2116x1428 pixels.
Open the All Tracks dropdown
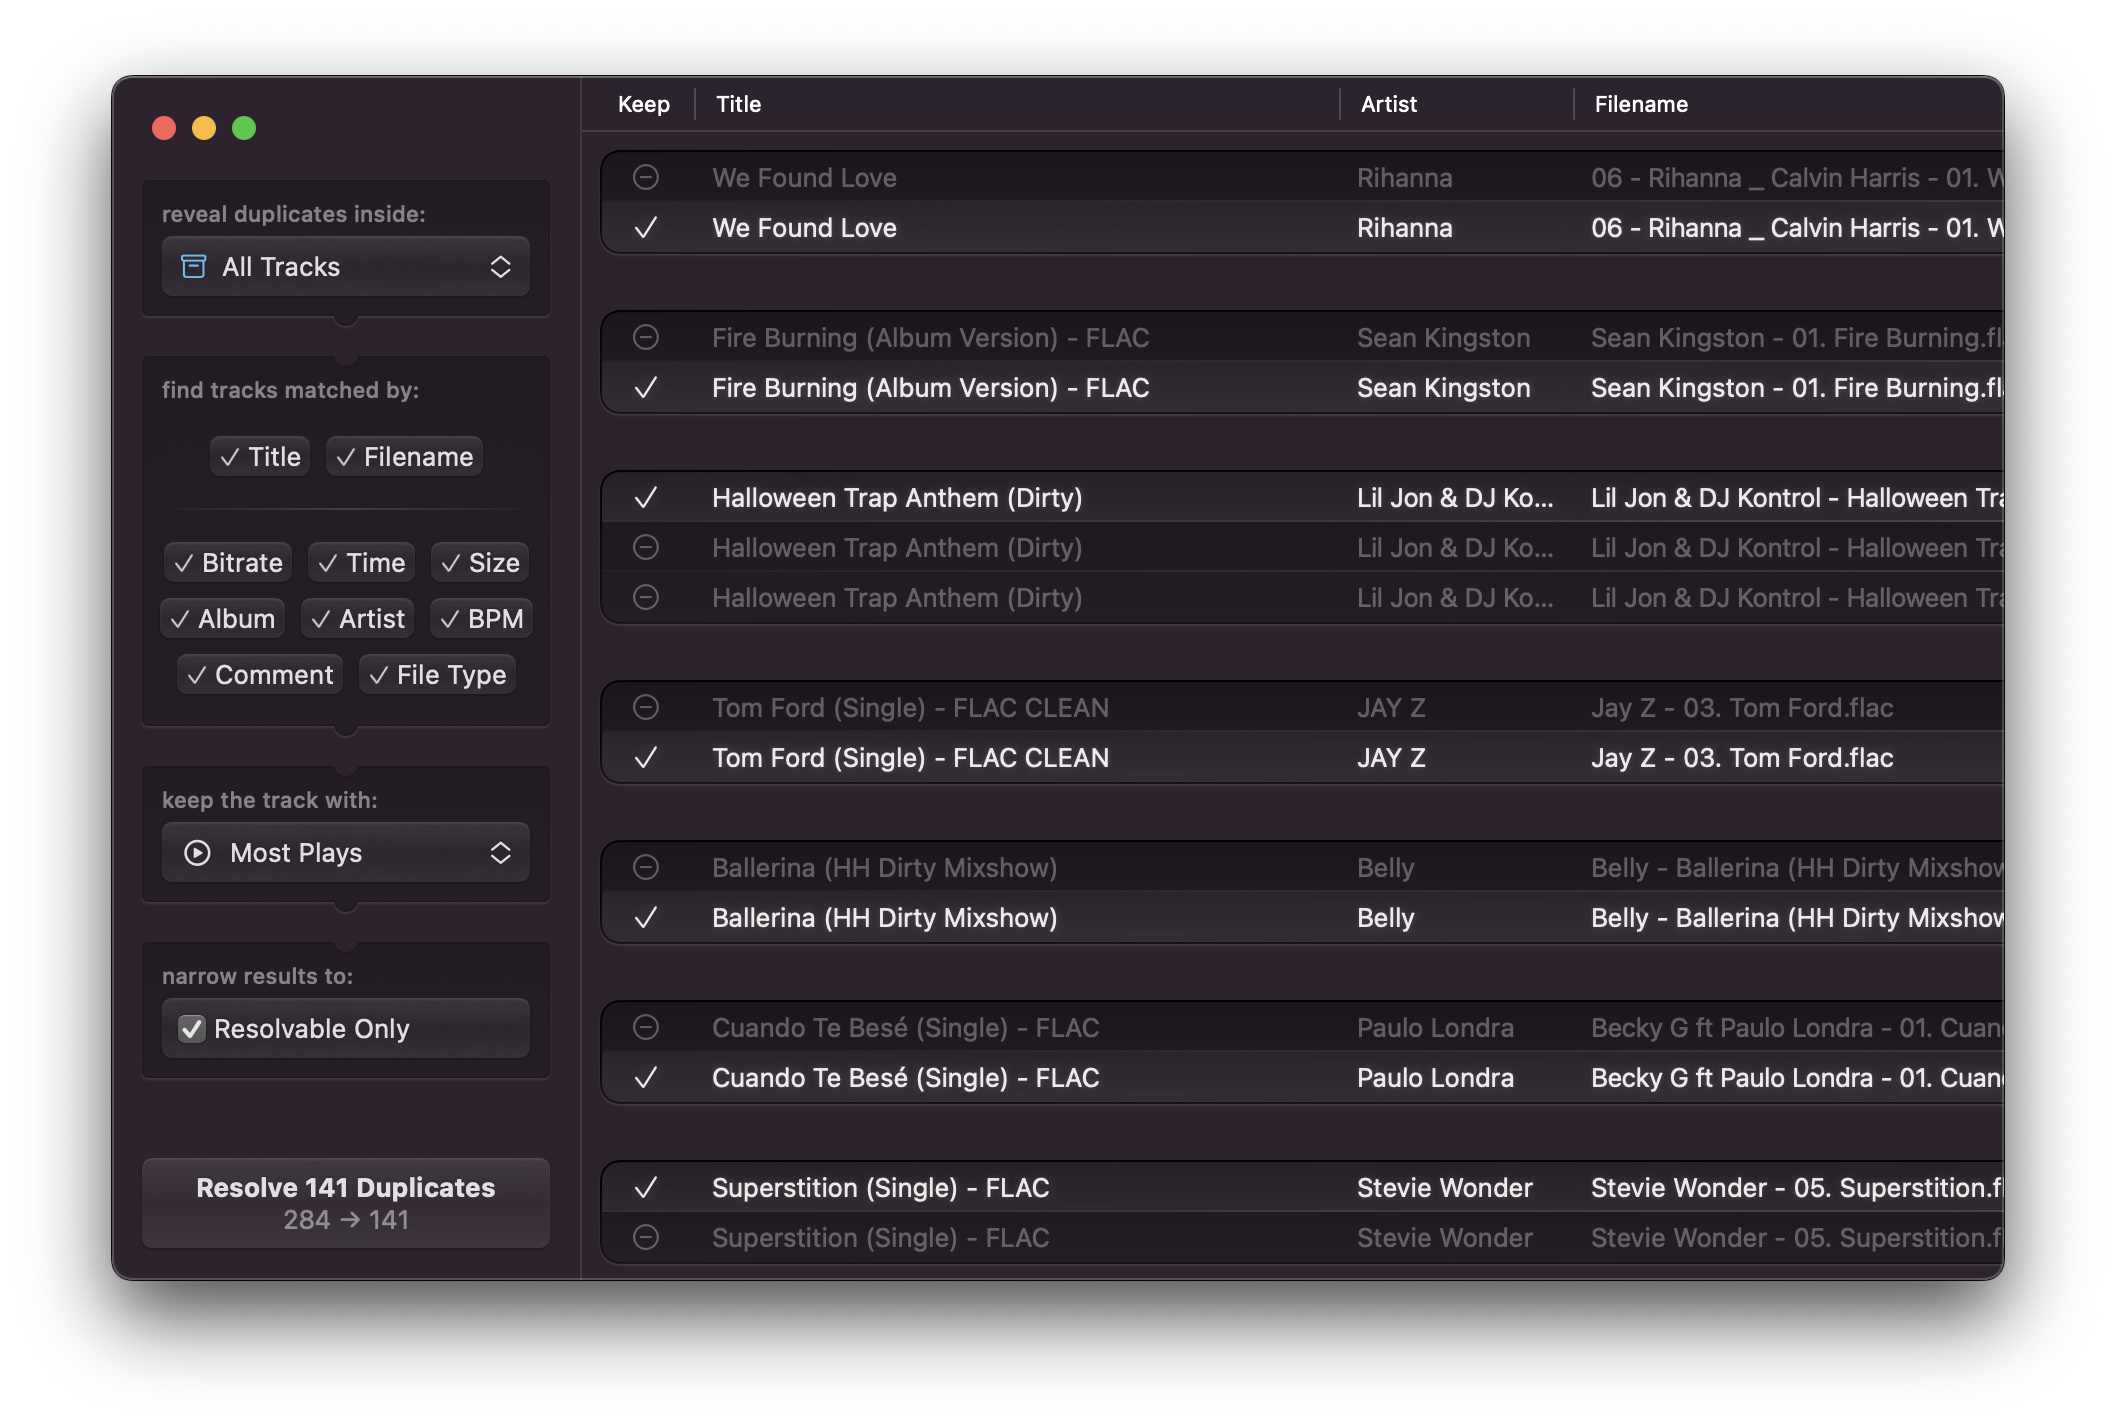345,266
